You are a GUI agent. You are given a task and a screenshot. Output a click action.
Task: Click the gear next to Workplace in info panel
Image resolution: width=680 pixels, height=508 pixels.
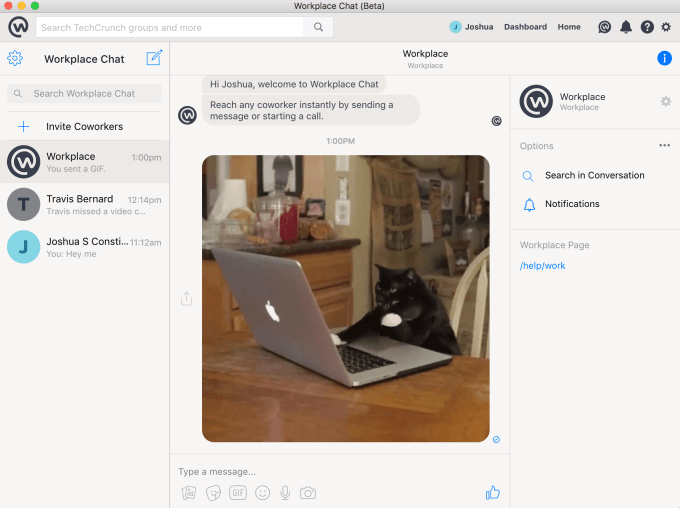[x=666, y=102]
